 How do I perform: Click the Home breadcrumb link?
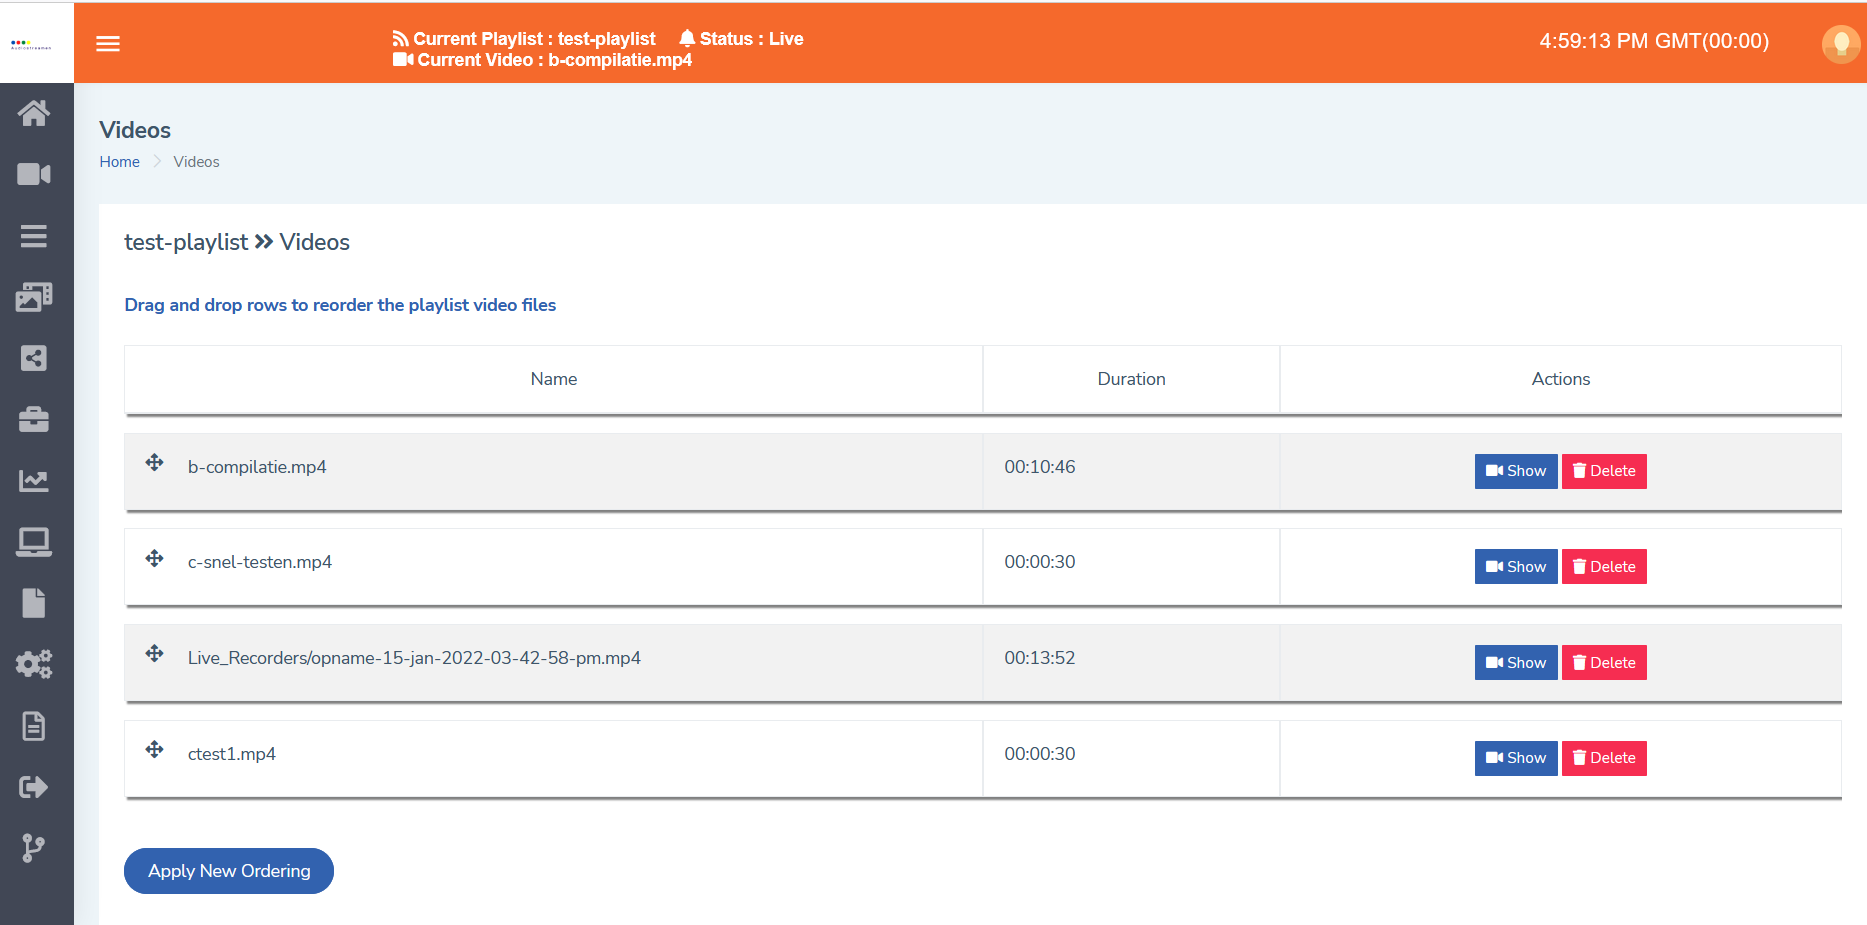119,162
